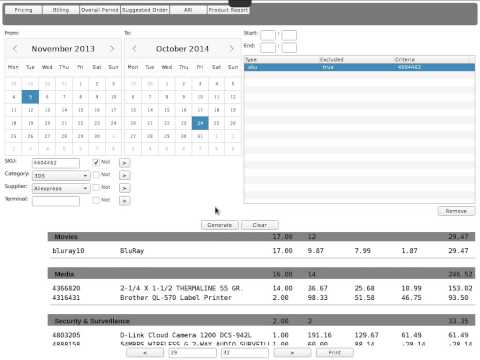Click the End hour input box
The width and height of the screenshot is (480, 360).
tap(268, 47)
